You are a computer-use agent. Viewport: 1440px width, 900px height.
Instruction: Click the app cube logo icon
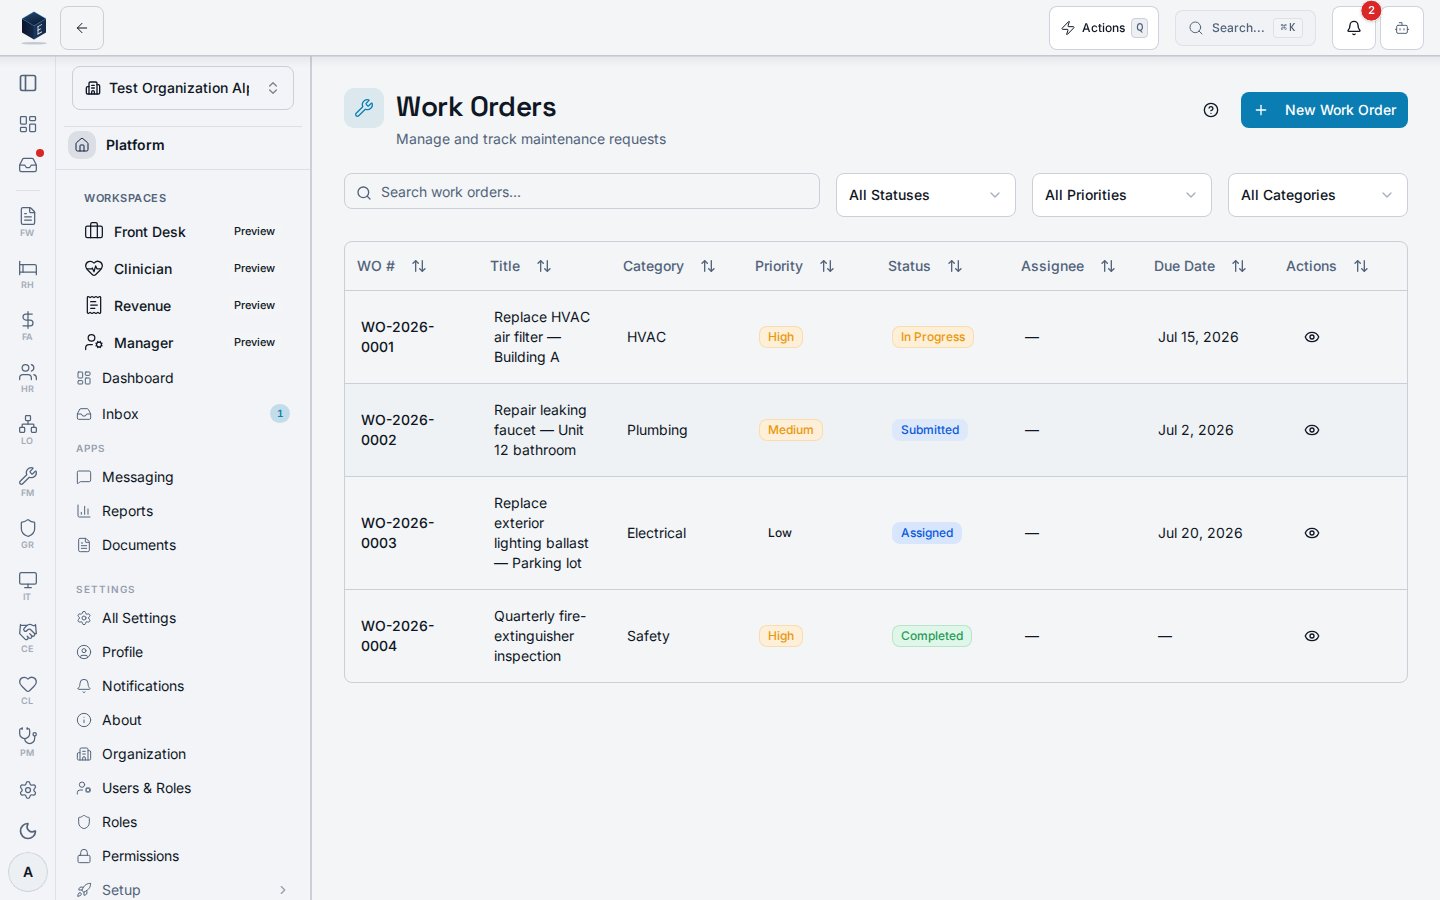[34, 27]
